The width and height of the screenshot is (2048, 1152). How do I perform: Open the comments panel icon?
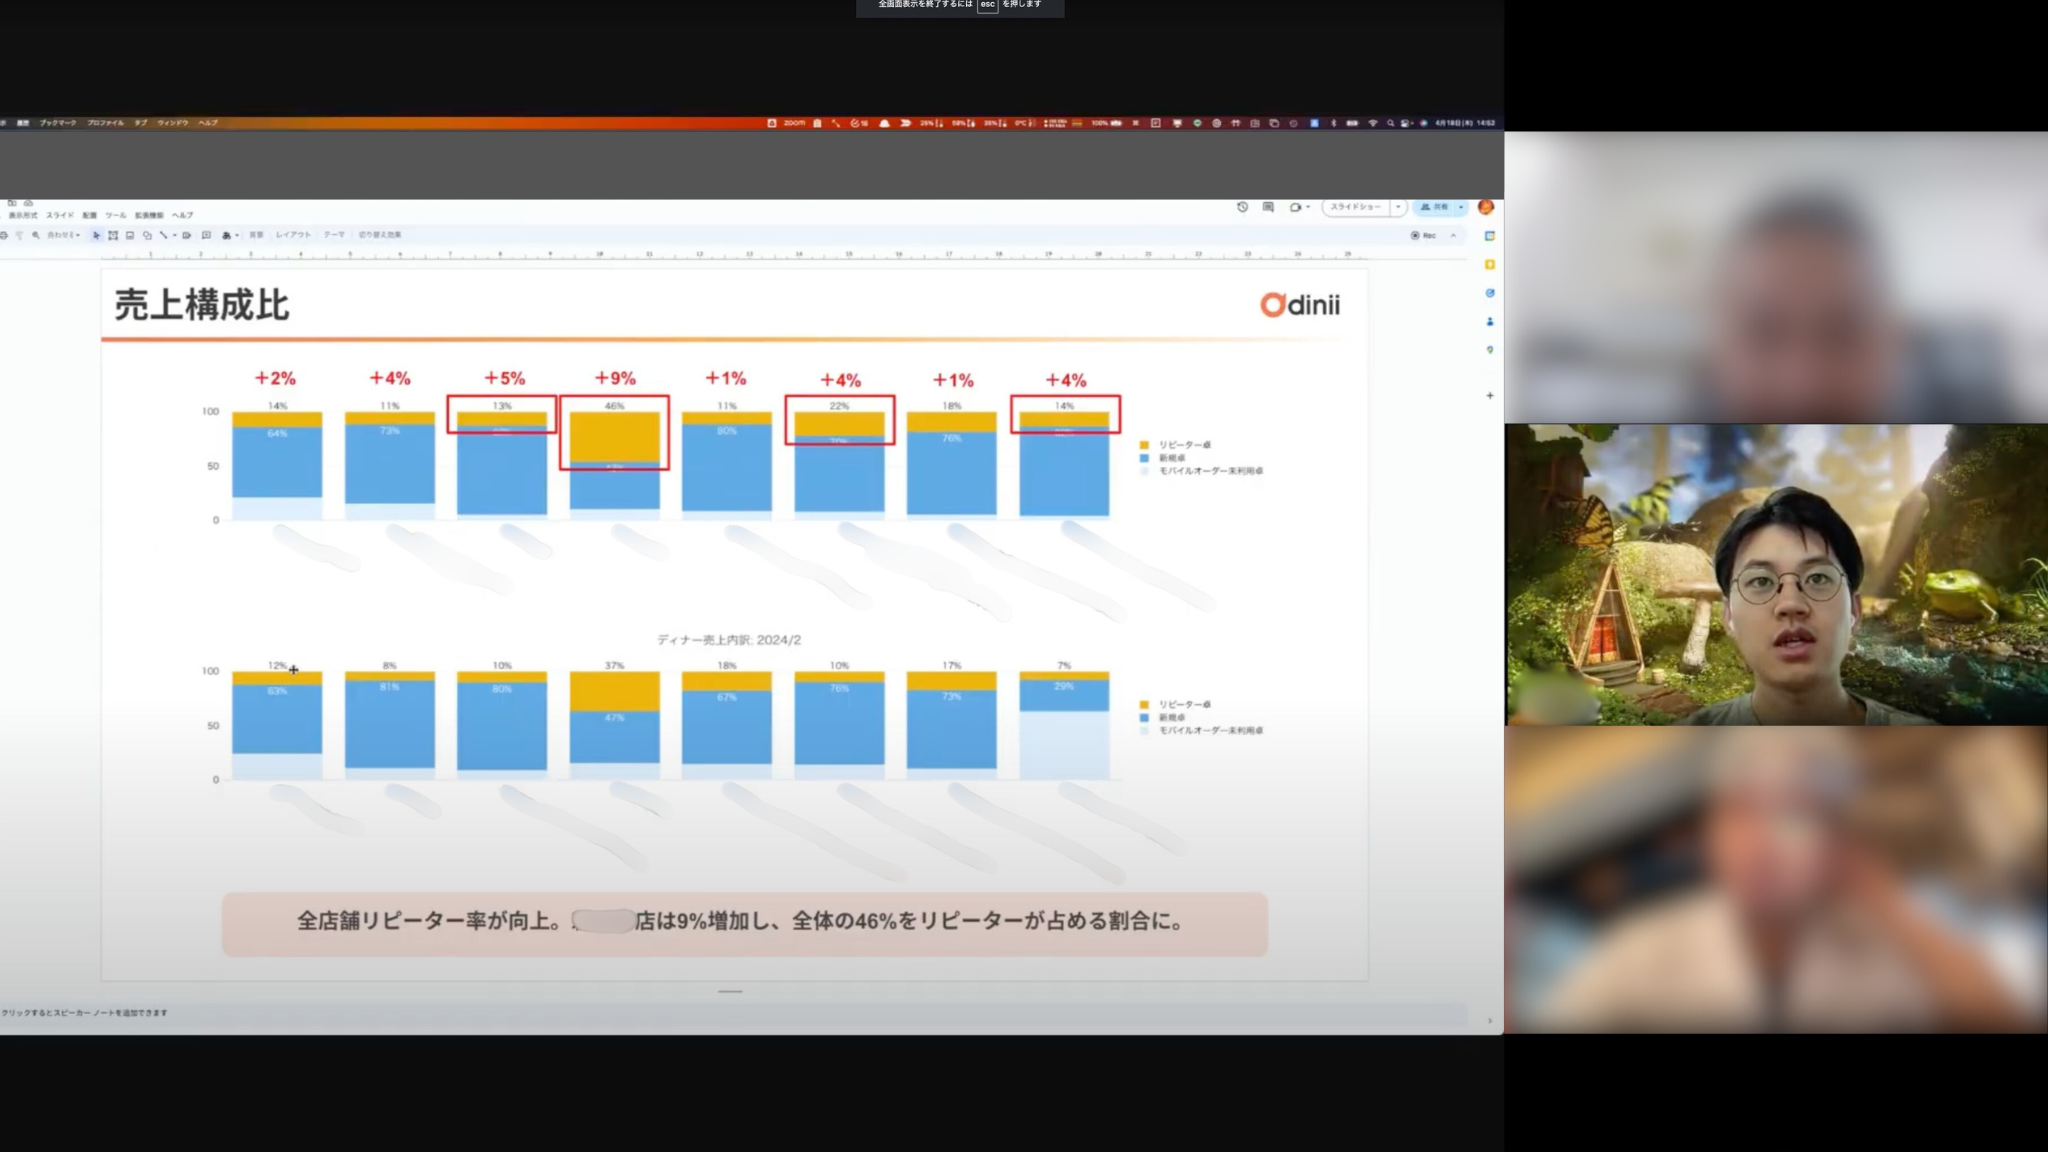(1268, 207)
